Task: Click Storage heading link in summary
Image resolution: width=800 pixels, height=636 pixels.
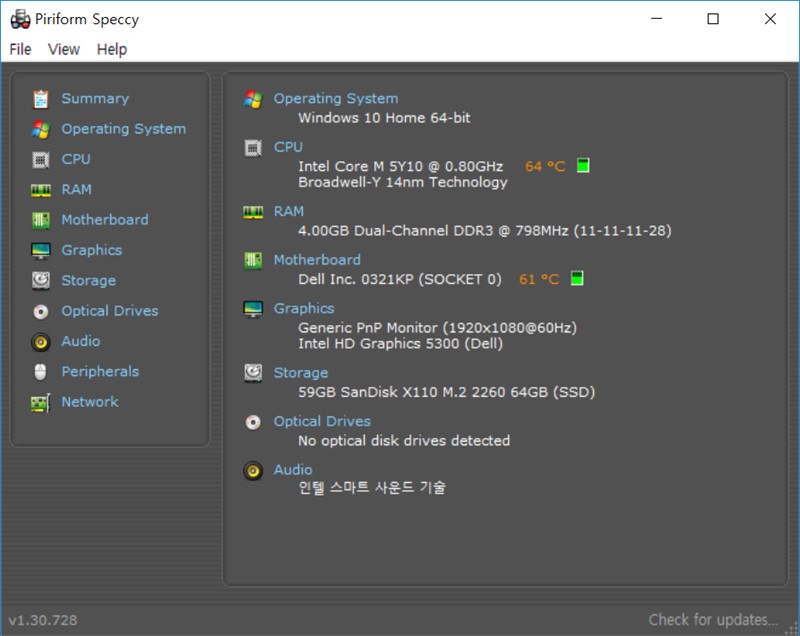Action: (x=301, y=373)
